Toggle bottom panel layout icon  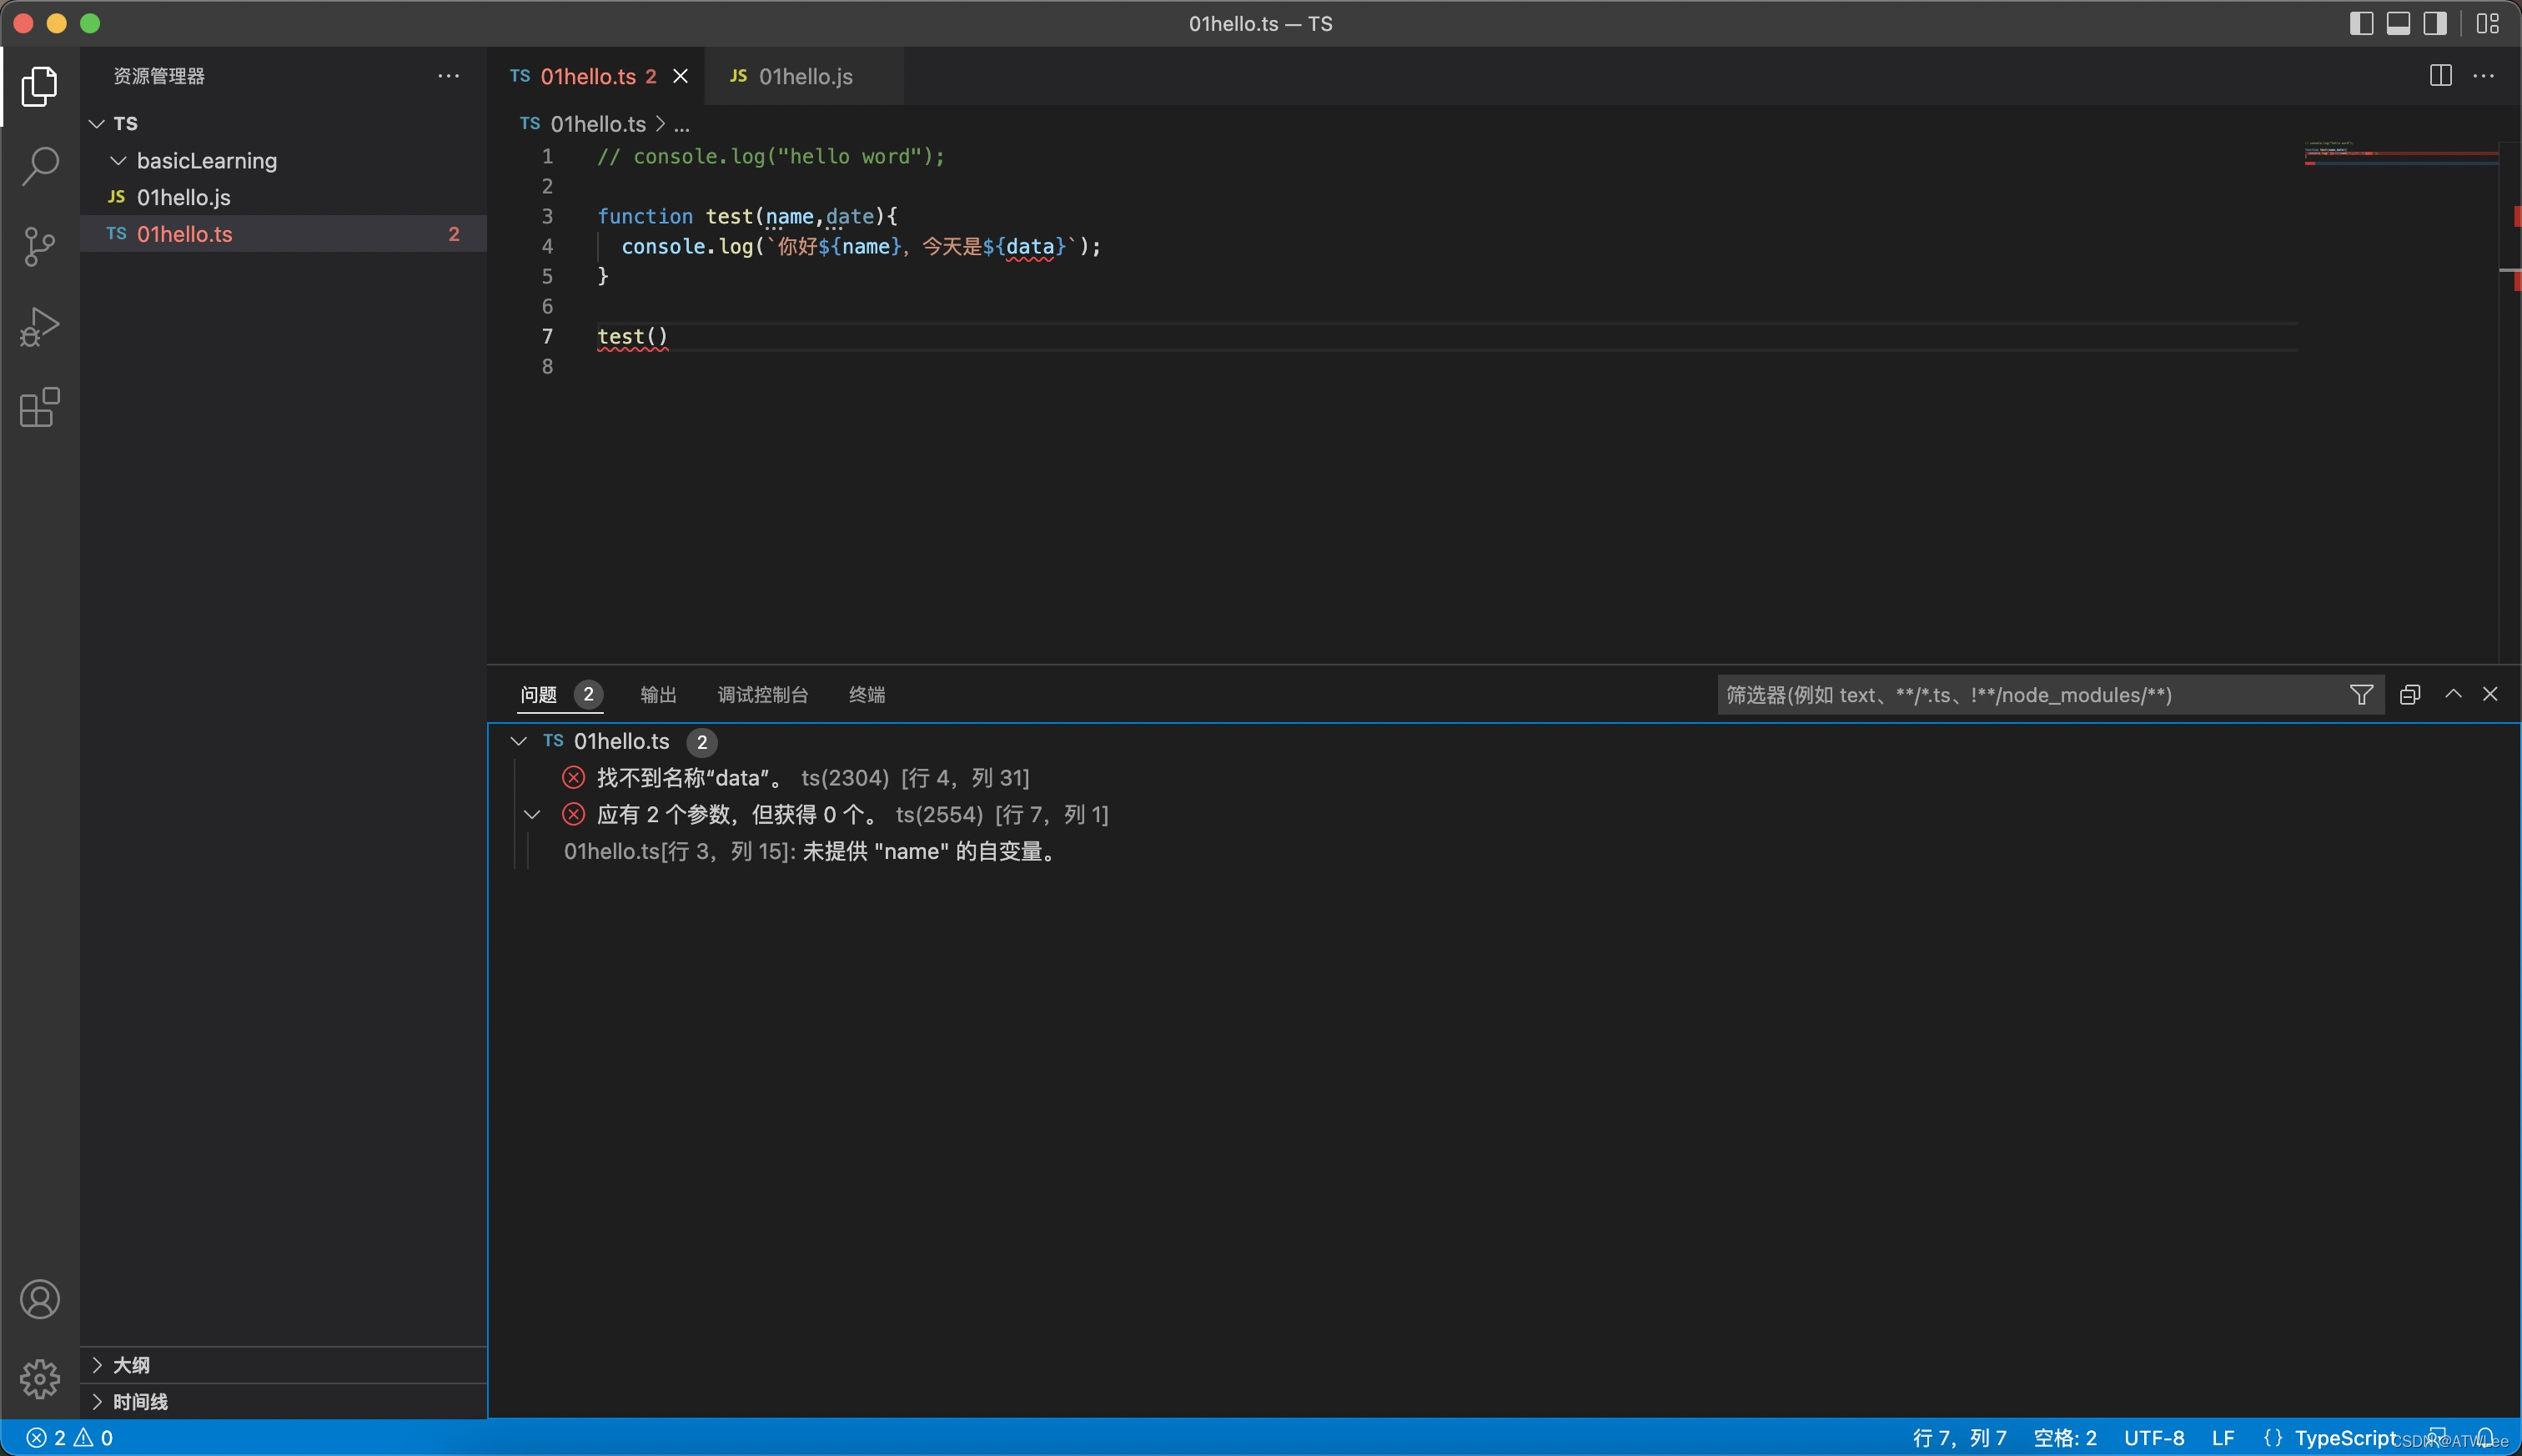[x=2398, y=23]
